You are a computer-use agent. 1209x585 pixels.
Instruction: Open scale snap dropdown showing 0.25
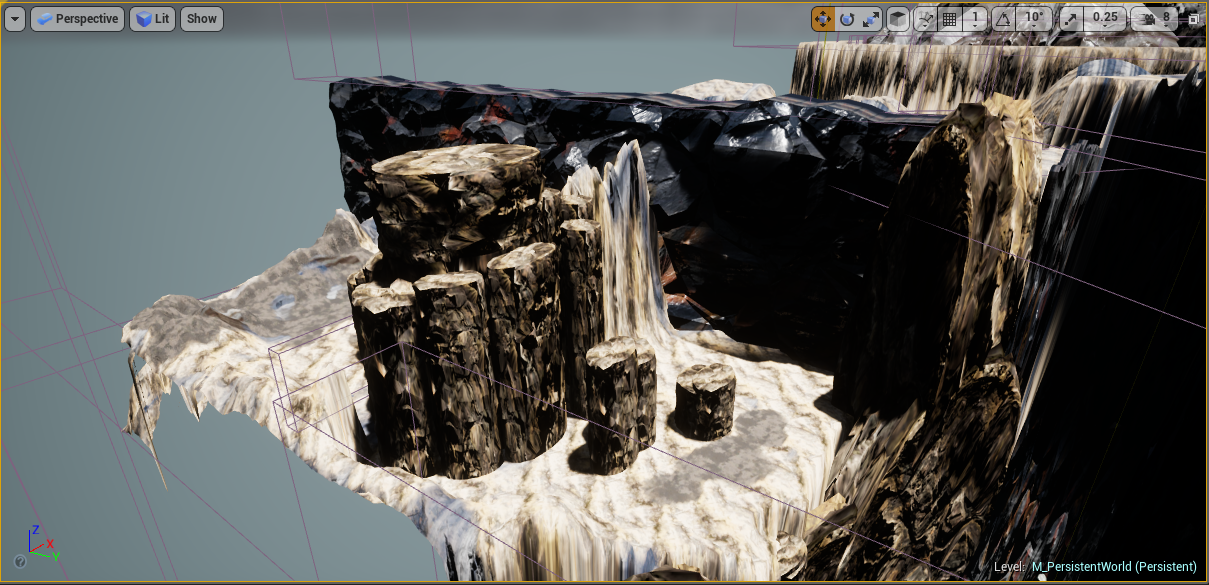click(1105, 18)
